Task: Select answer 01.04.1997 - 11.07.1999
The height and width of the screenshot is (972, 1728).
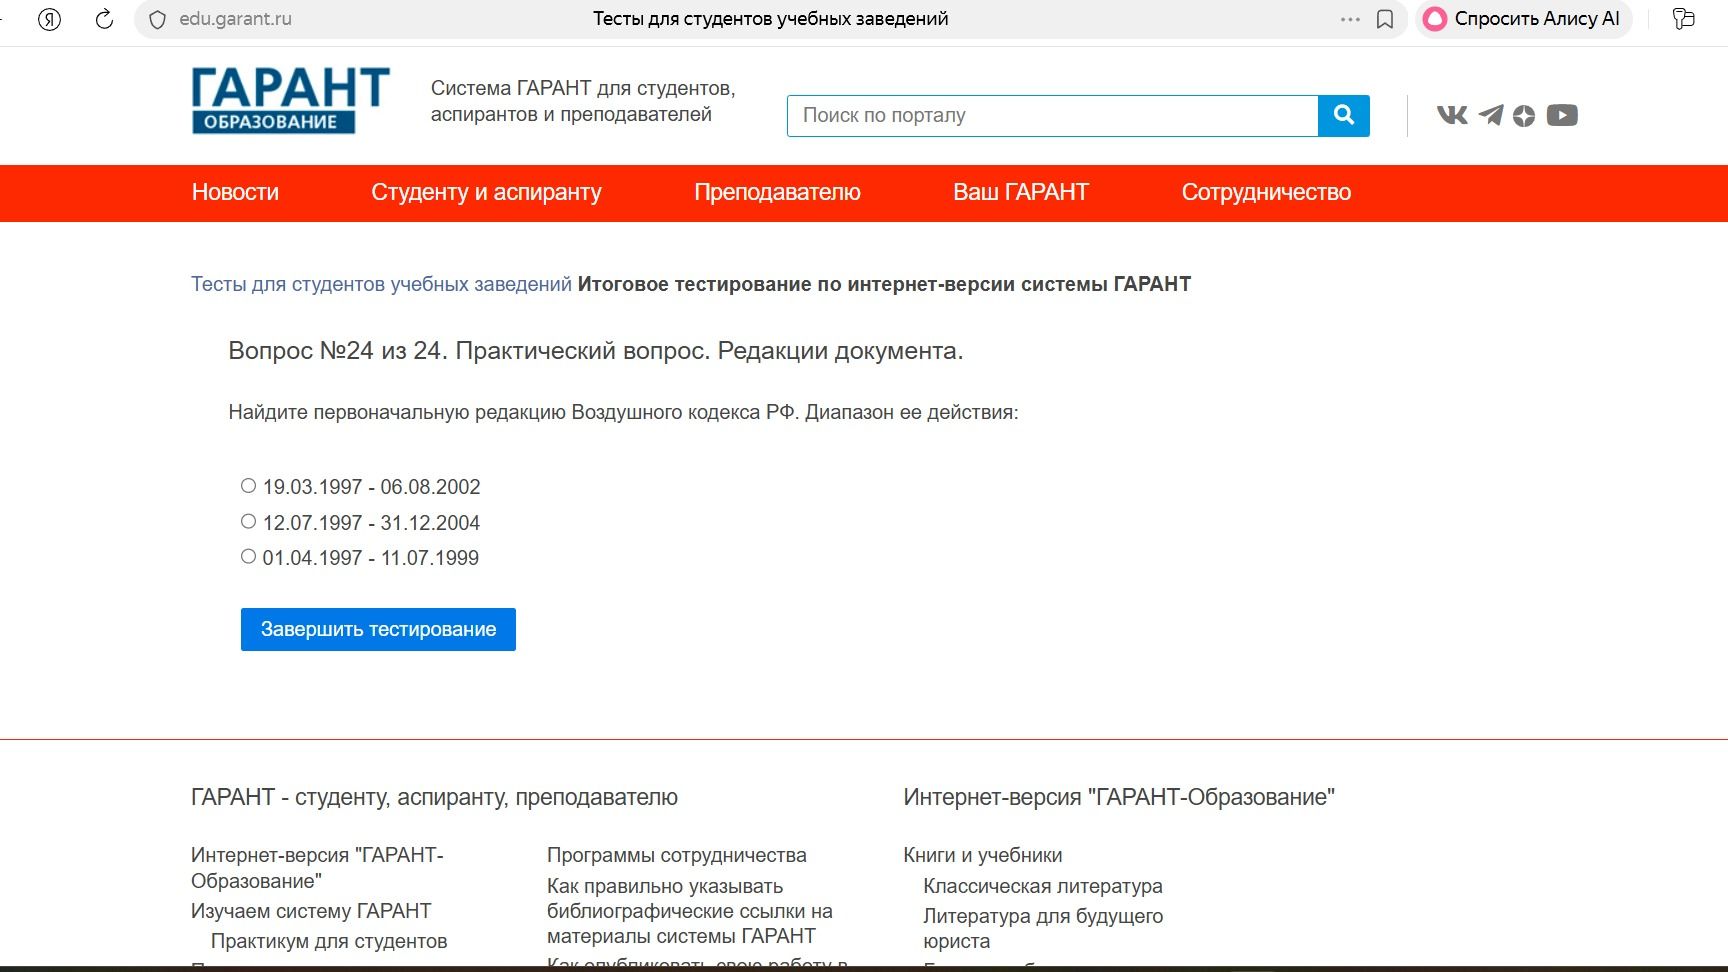Action: [248, 556]
